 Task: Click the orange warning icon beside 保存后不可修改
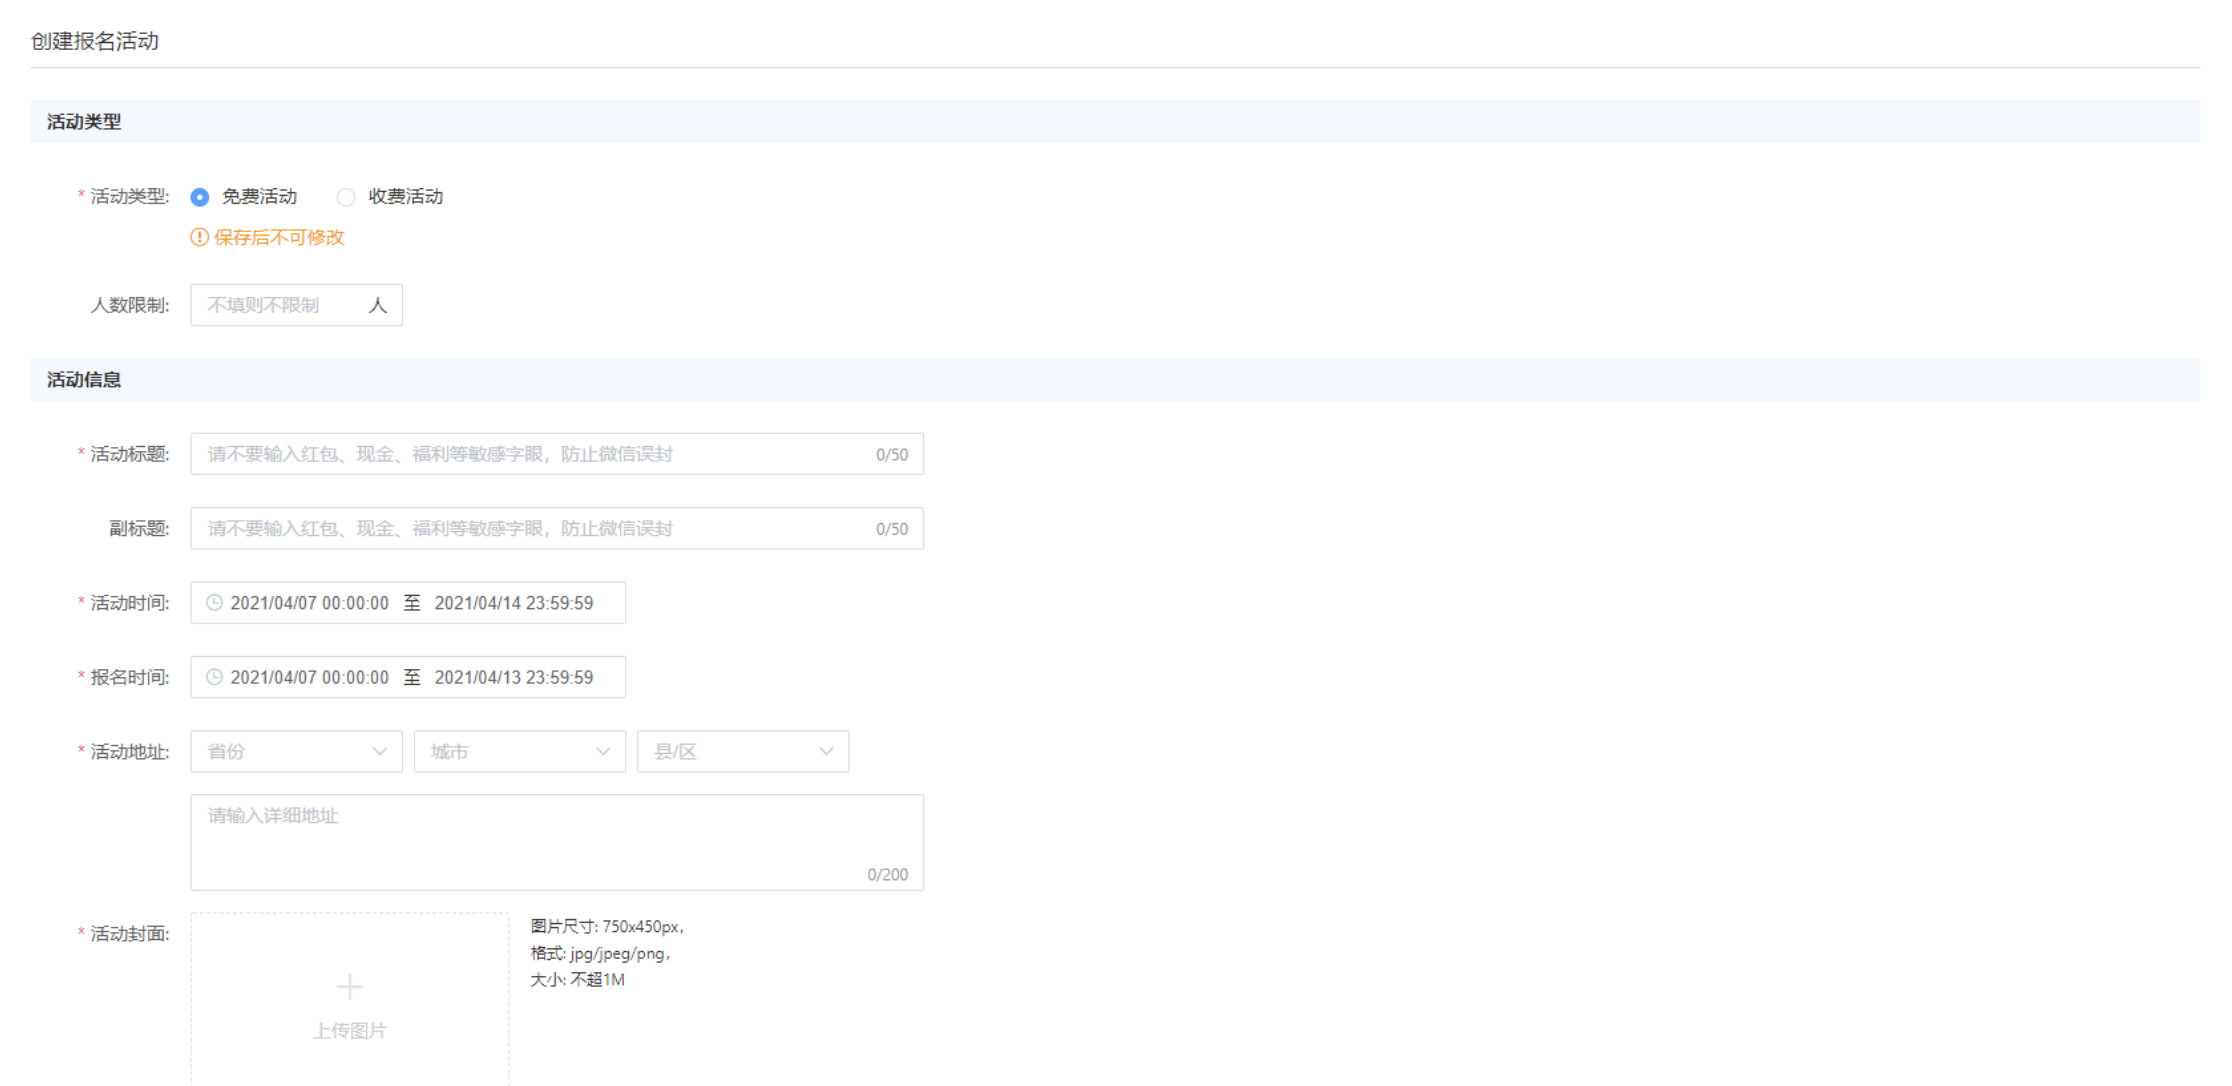(200, 237)
